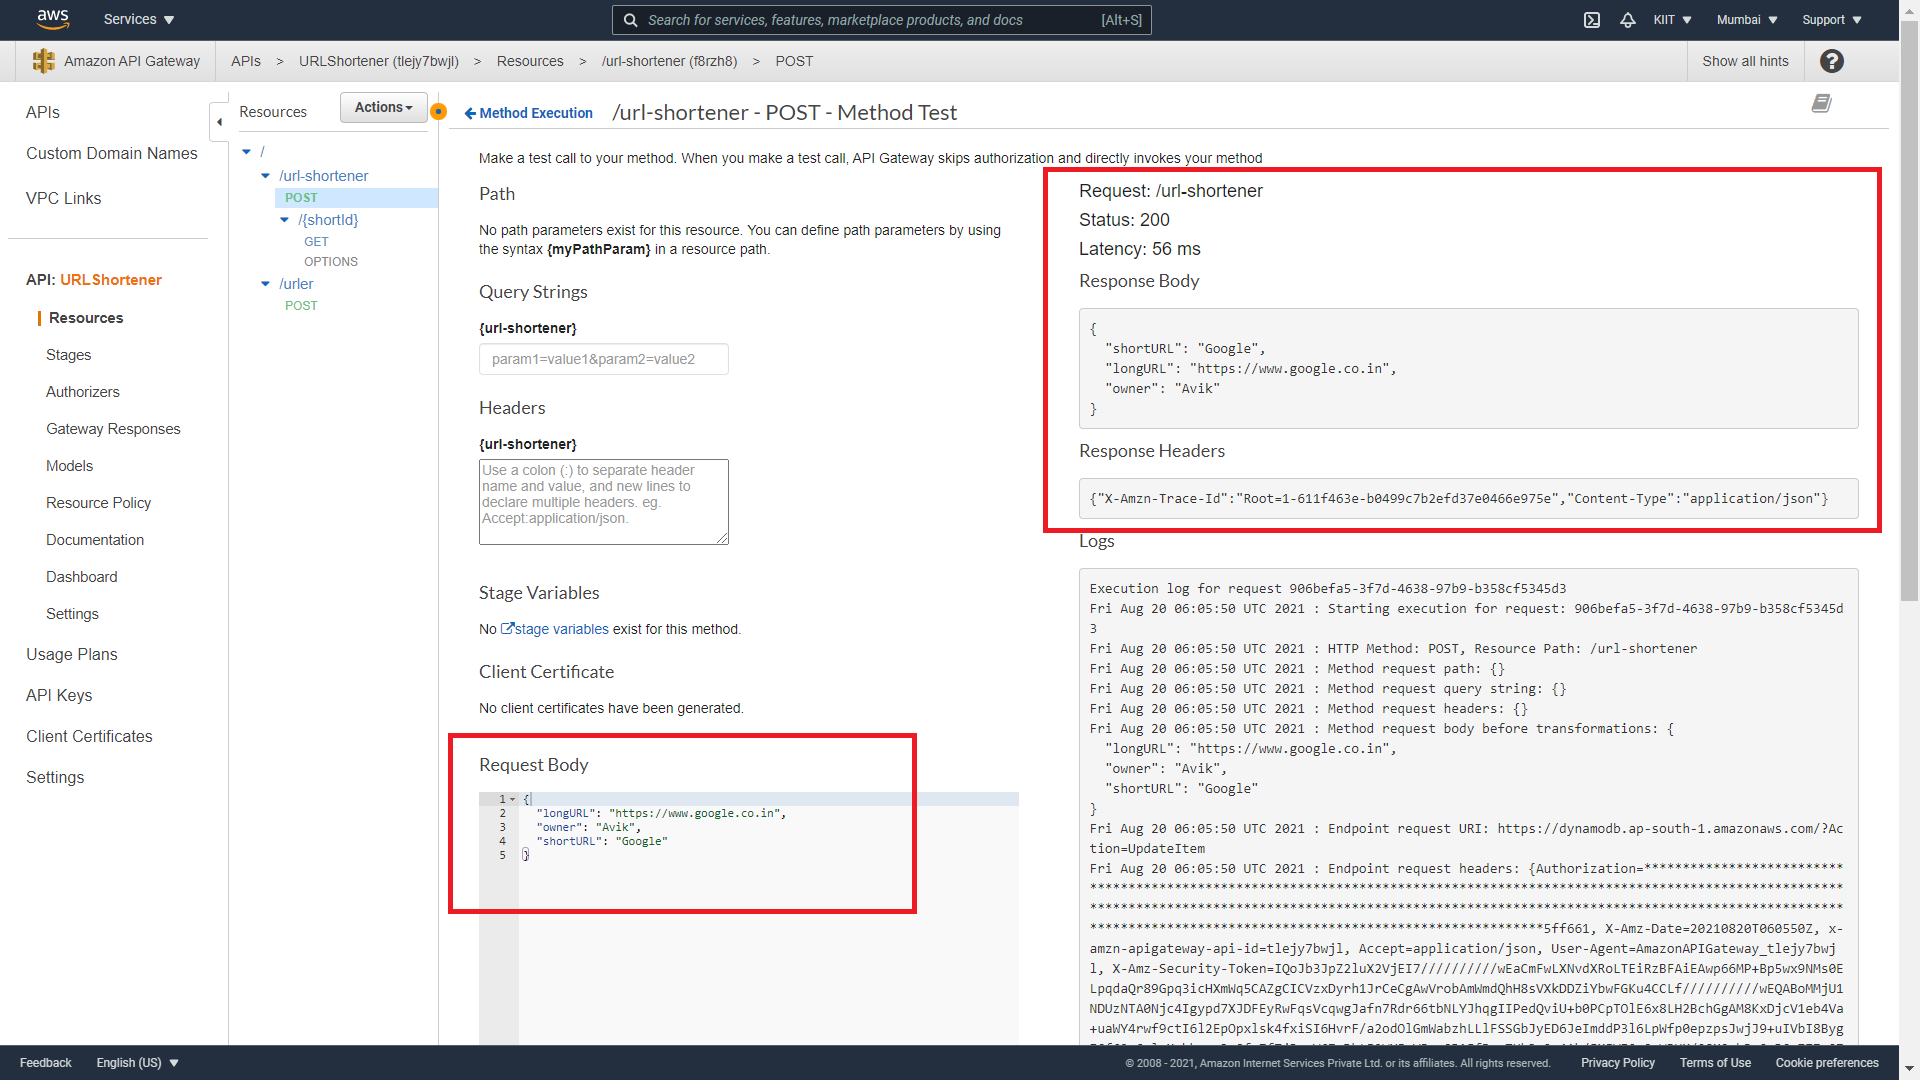Screen dimensions: 1920x1080
Task: Open the help question mark icon
Action: pyautogui.click(x=1832, y=61)
